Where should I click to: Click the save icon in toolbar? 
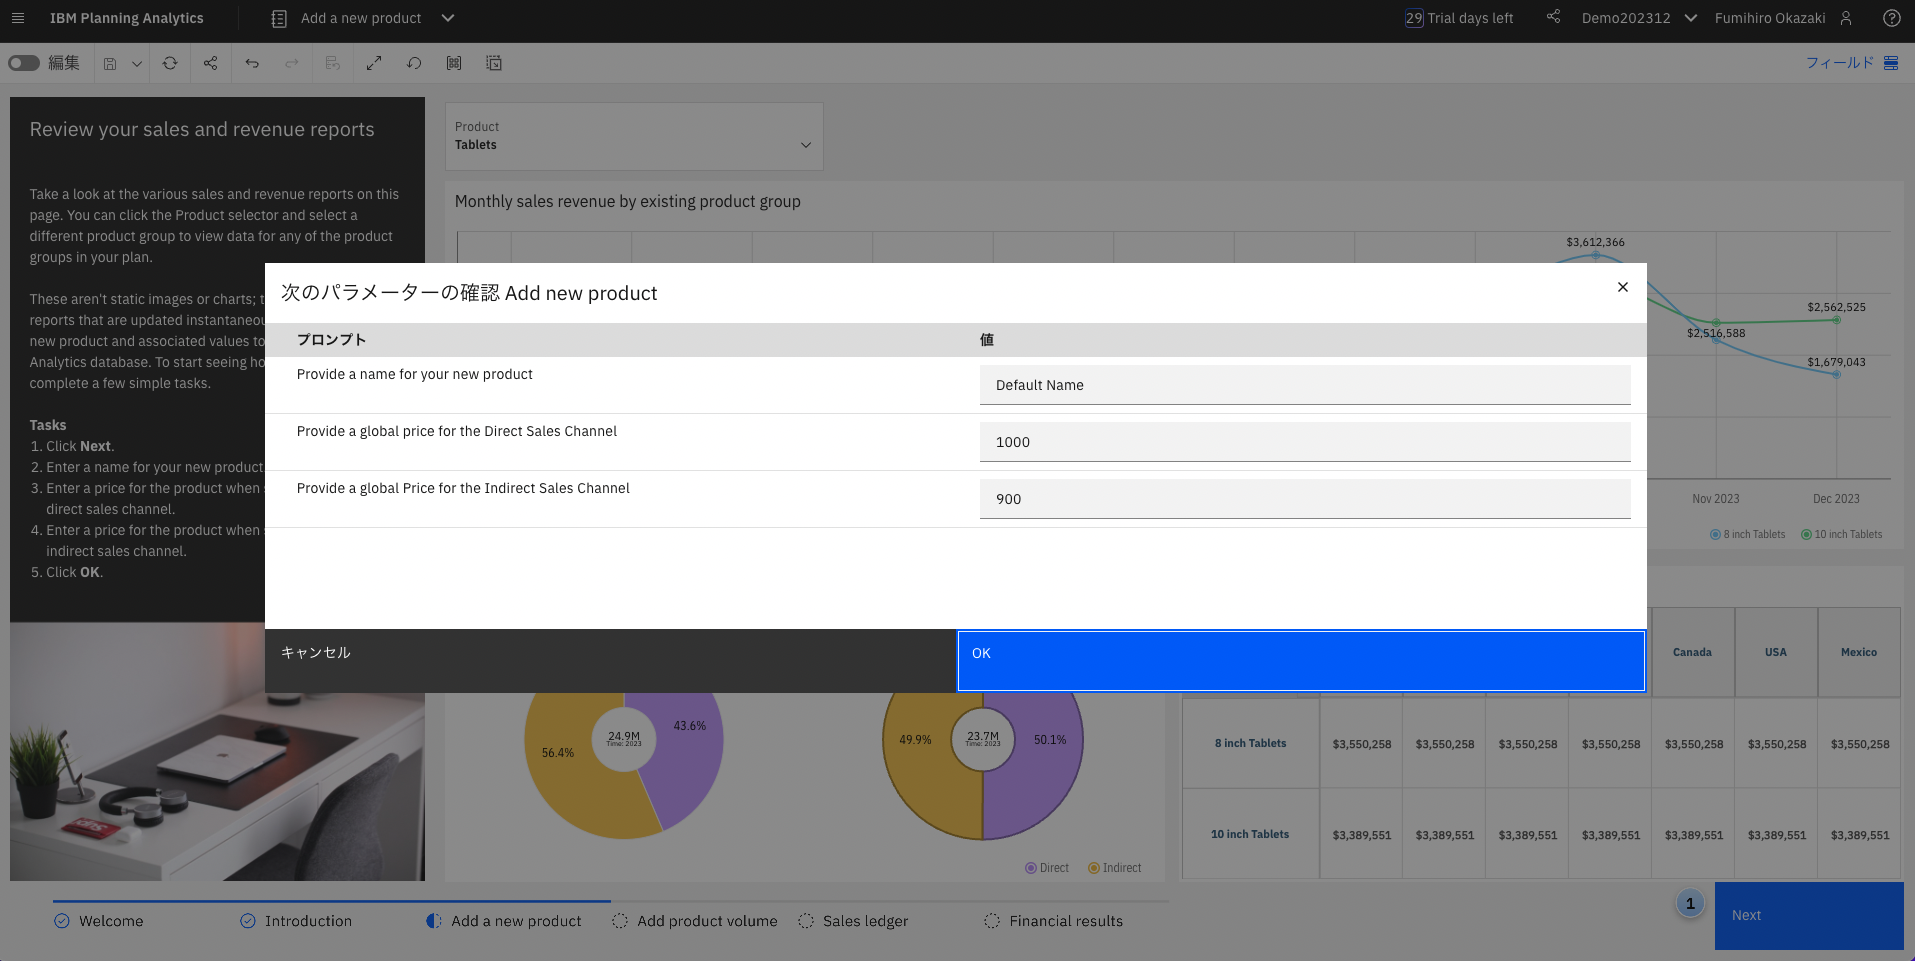pyautogui.click(x=110, y=63)
